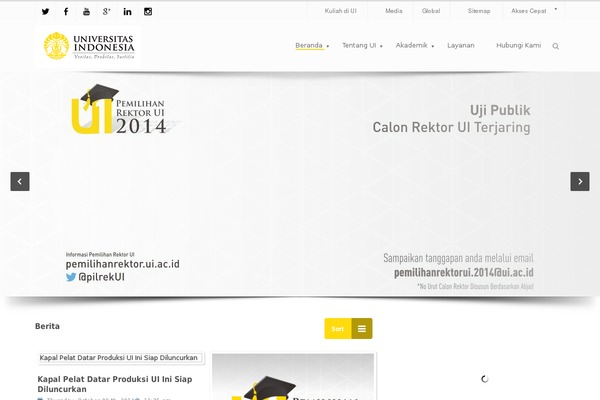Click the list view icon beside Sort

[x=362, y=328]
